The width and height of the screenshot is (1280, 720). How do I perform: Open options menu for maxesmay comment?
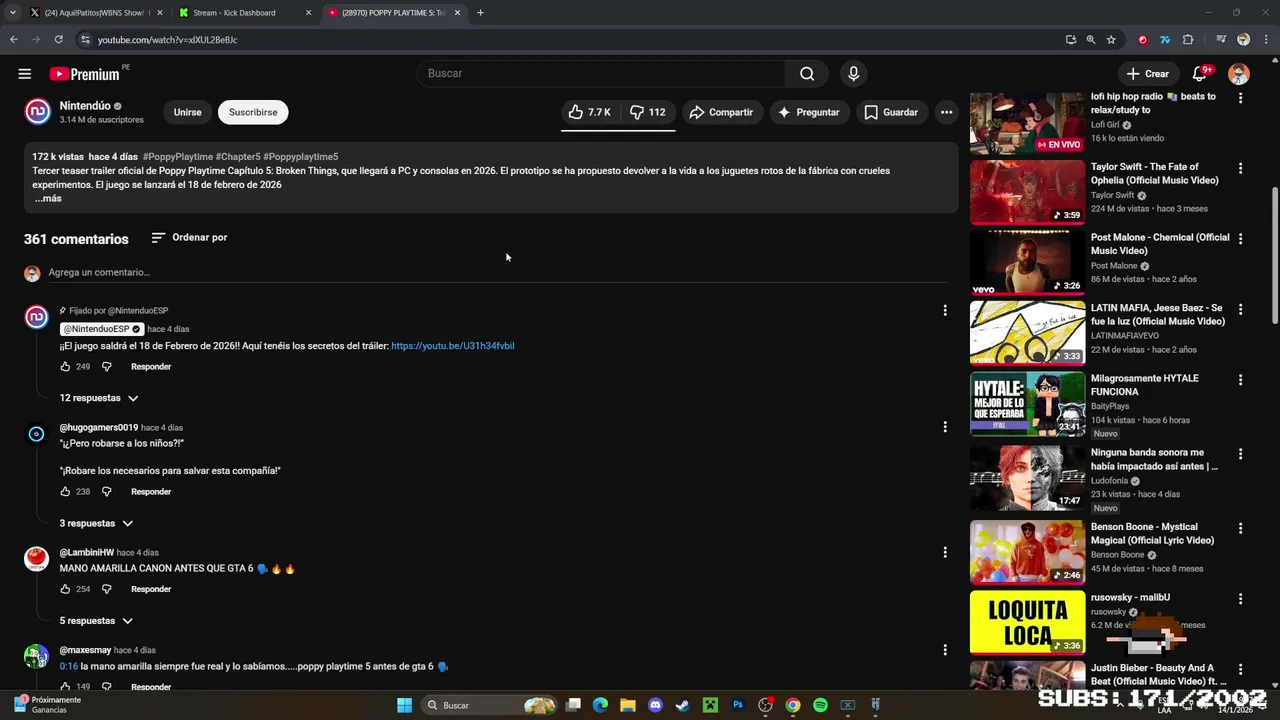click(x=945, y=650)
